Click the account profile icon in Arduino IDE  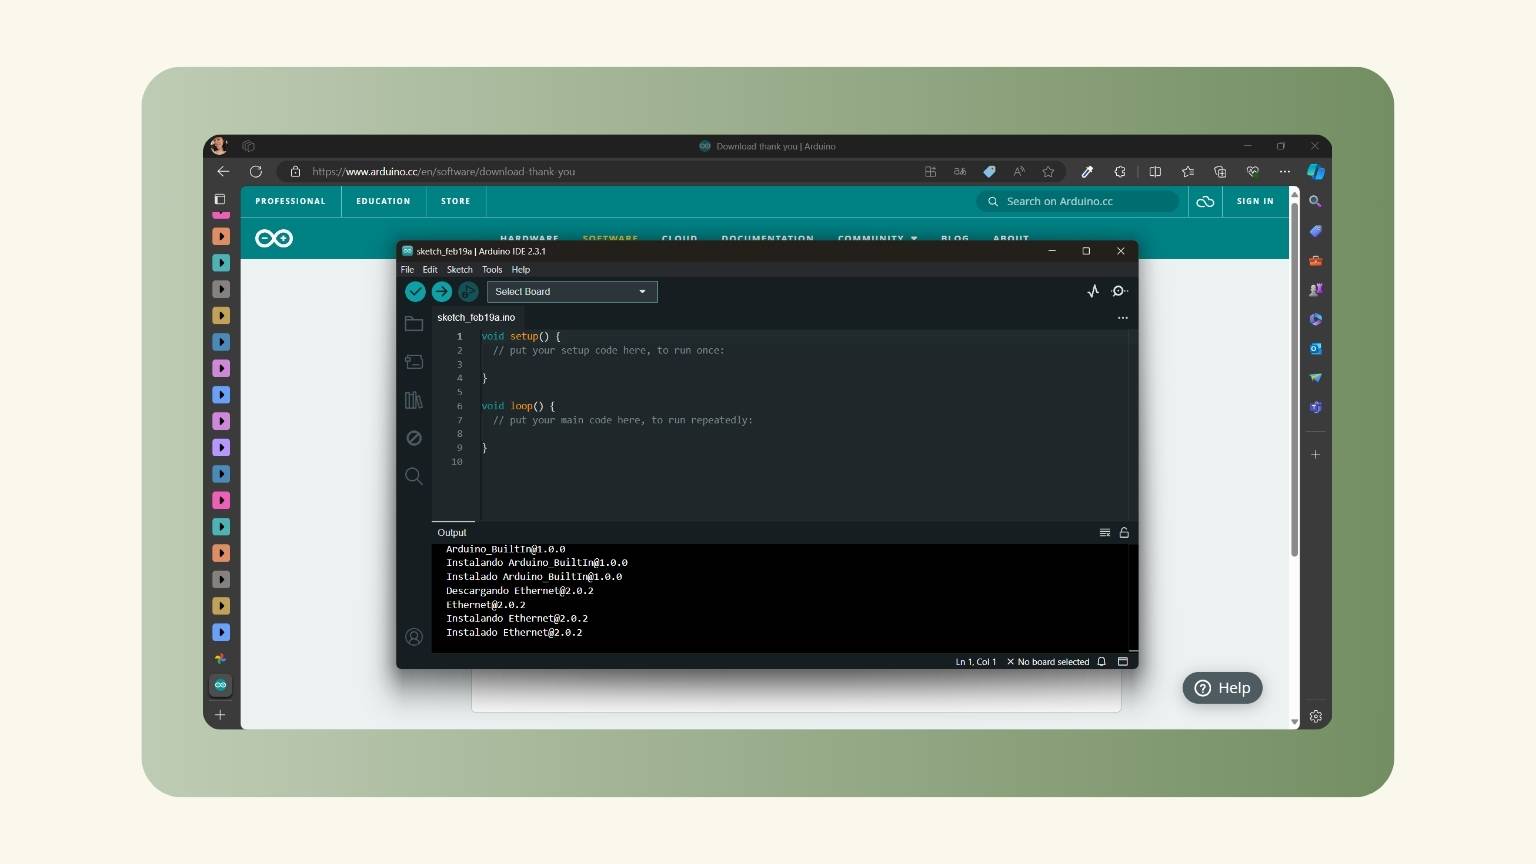[x=414, y=637]
